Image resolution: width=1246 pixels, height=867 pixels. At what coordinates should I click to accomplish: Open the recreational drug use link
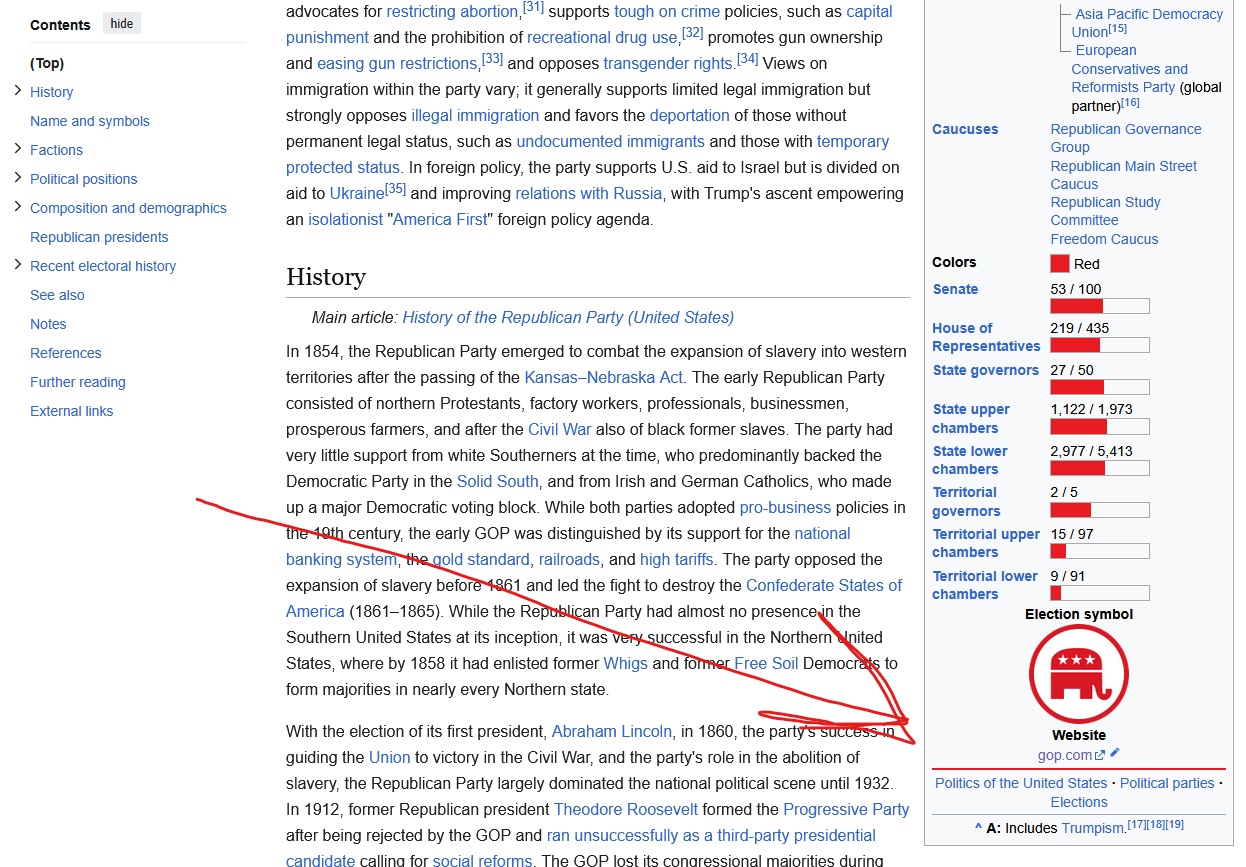tap(602, 37)
